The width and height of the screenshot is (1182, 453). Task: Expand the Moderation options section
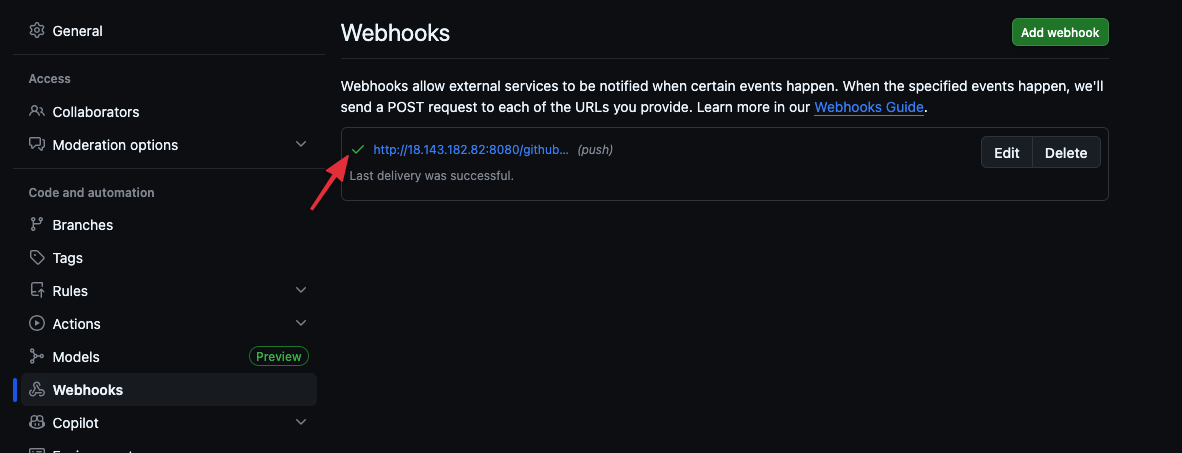tap(301, 145)
